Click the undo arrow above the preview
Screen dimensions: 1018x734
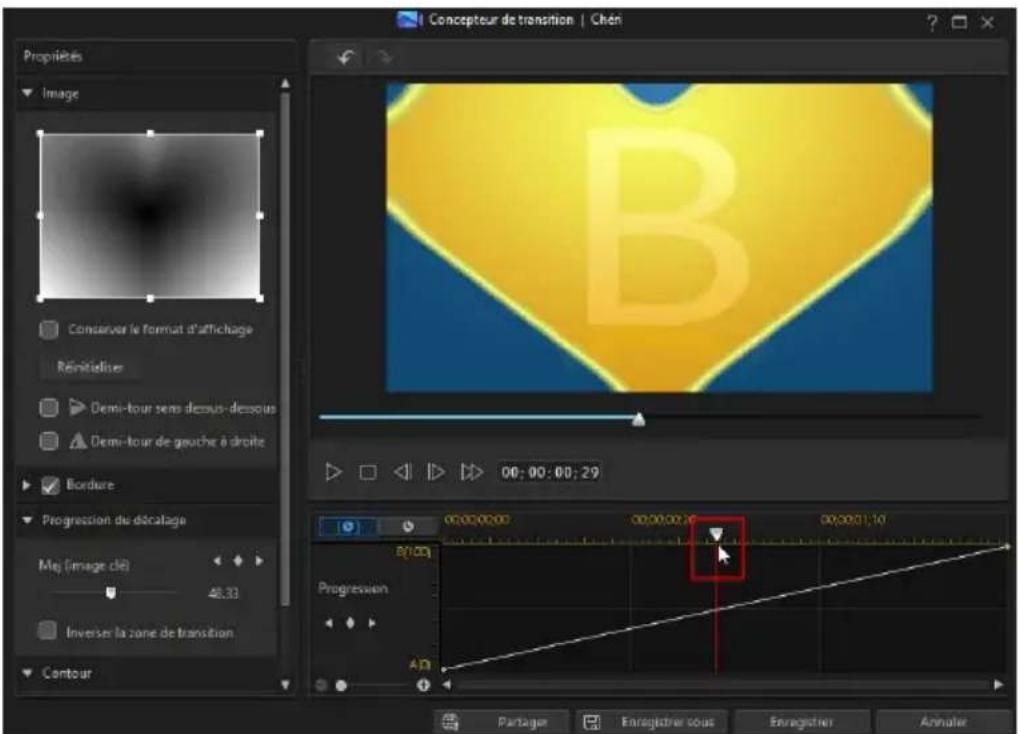(x=347, y=59)
